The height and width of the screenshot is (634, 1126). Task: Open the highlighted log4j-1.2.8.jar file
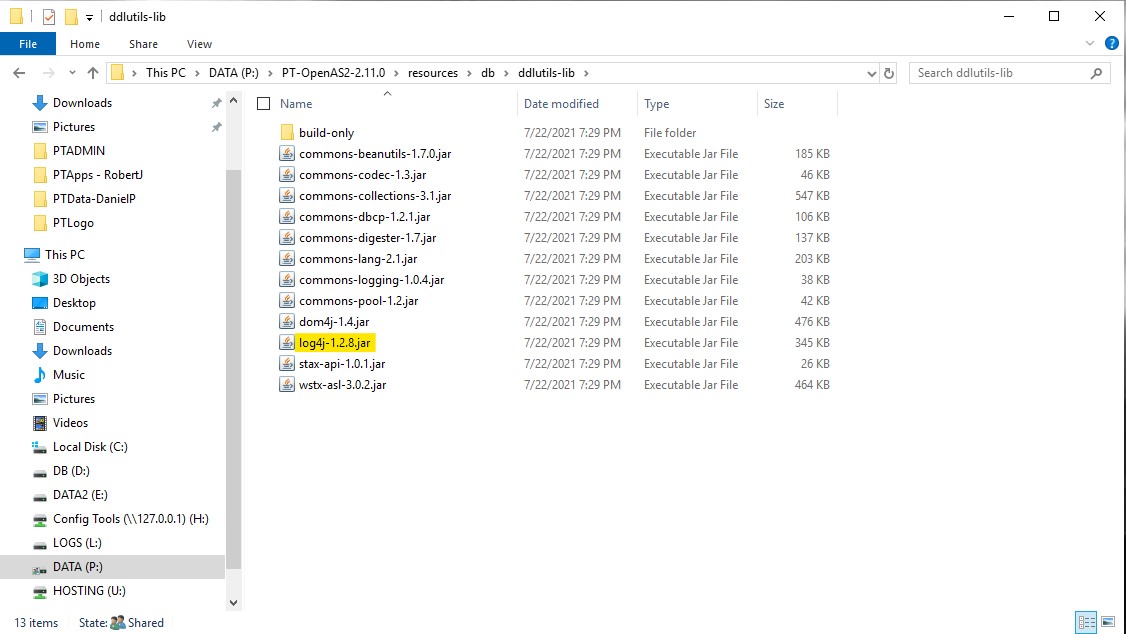337,342
